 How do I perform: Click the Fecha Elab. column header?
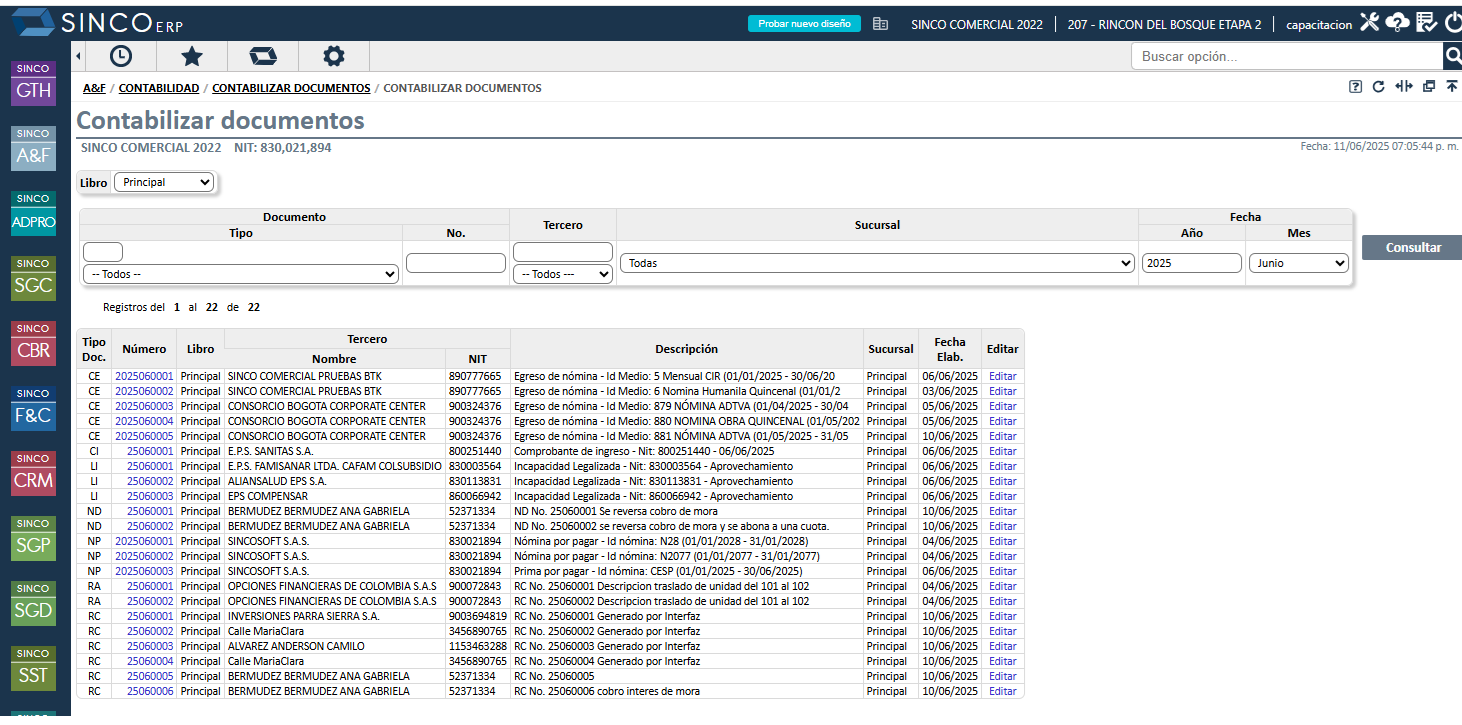tap(950, 349)
